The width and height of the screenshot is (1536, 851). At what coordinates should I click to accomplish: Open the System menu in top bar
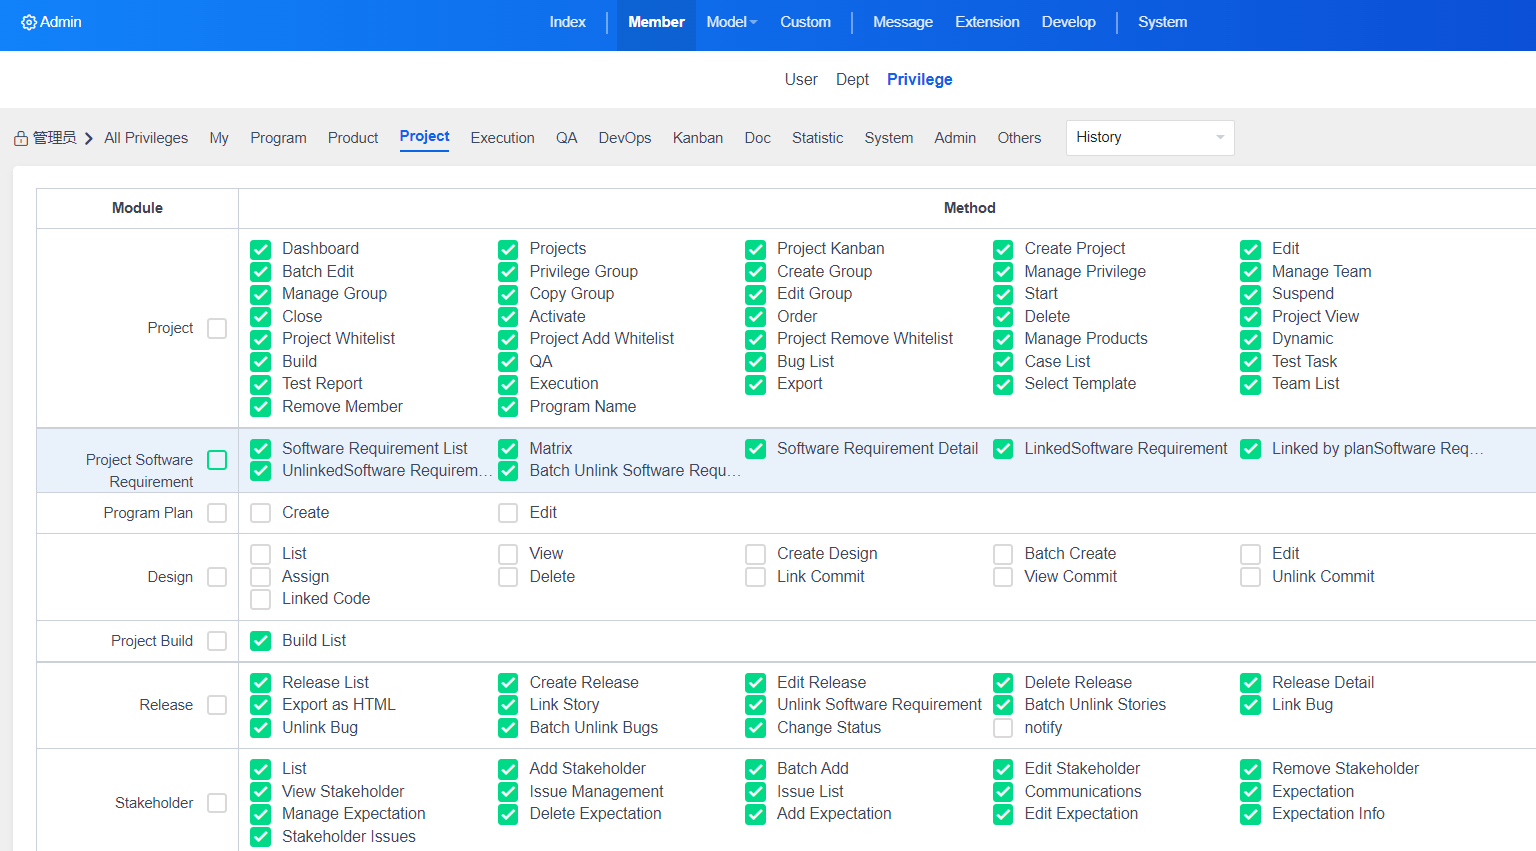coord(1162,22)
